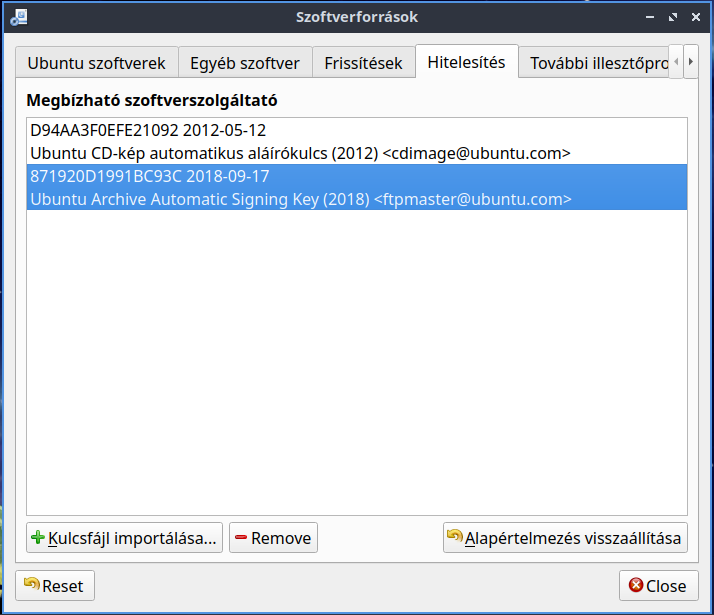
Task: Select the Hitelesítés tab
Action: [x=466, y=62]
